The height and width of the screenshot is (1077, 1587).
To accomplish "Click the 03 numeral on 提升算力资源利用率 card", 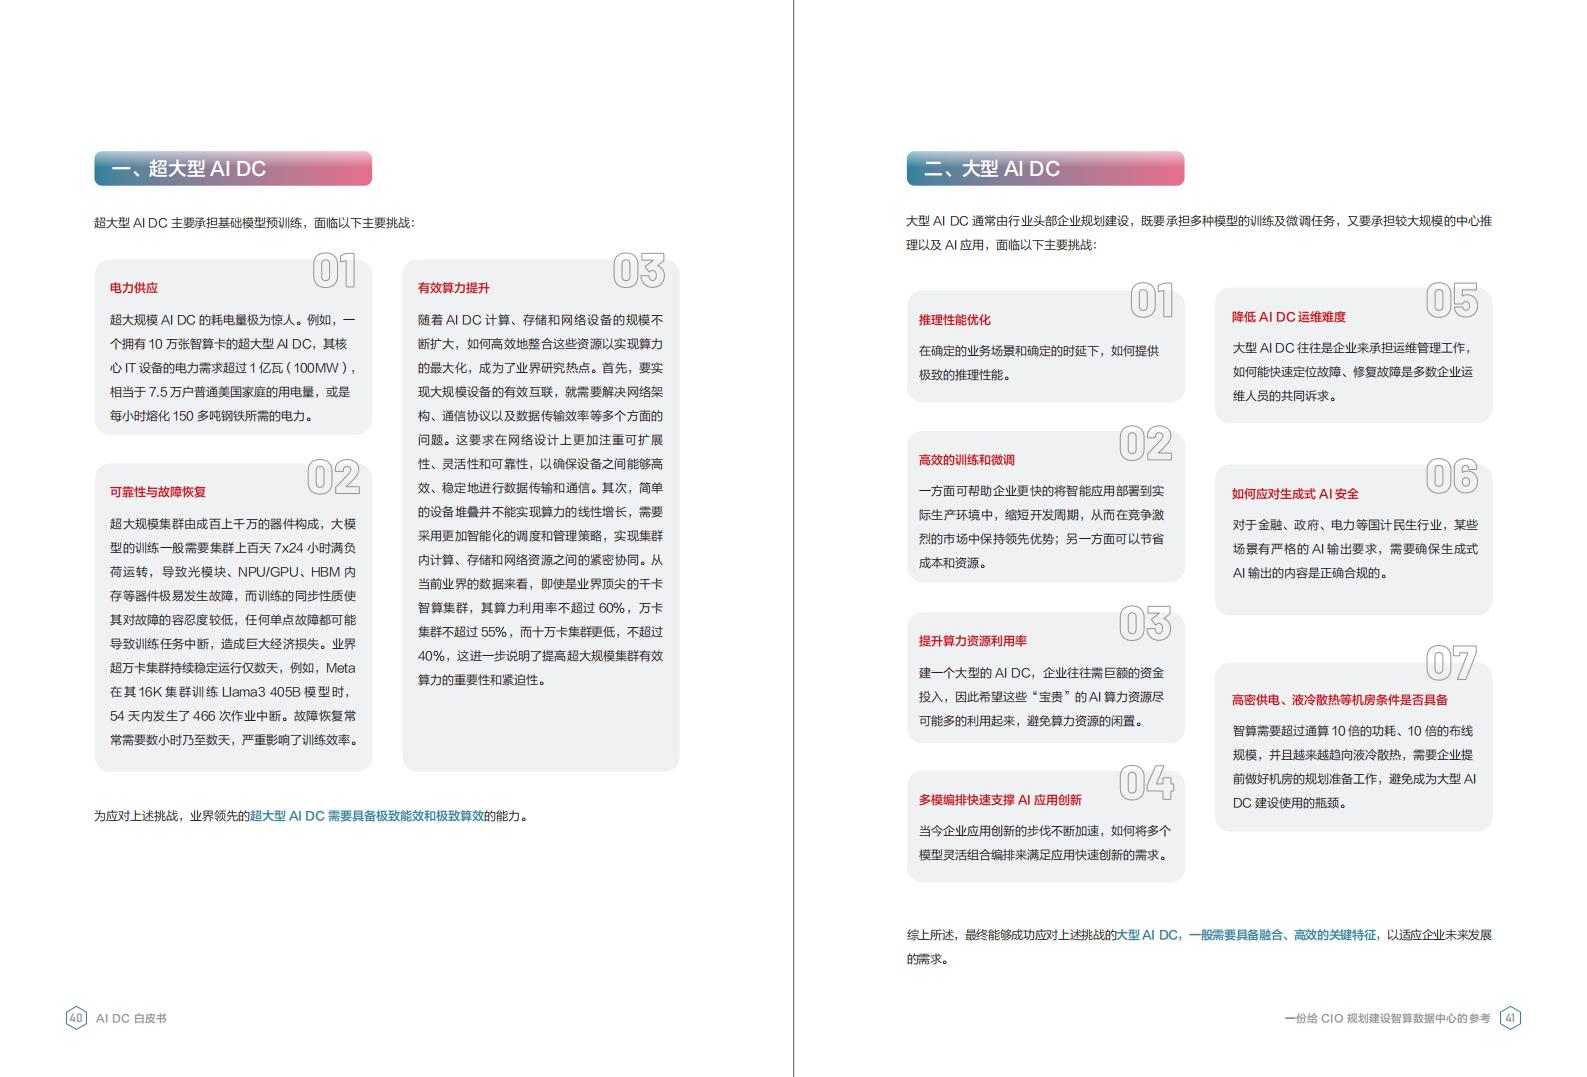I will coord(1146,623).
